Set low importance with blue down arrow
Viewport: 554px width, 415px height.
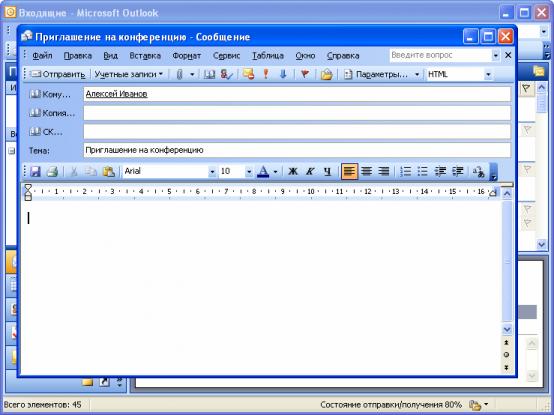pyautogui.click(x=283, y=75)
